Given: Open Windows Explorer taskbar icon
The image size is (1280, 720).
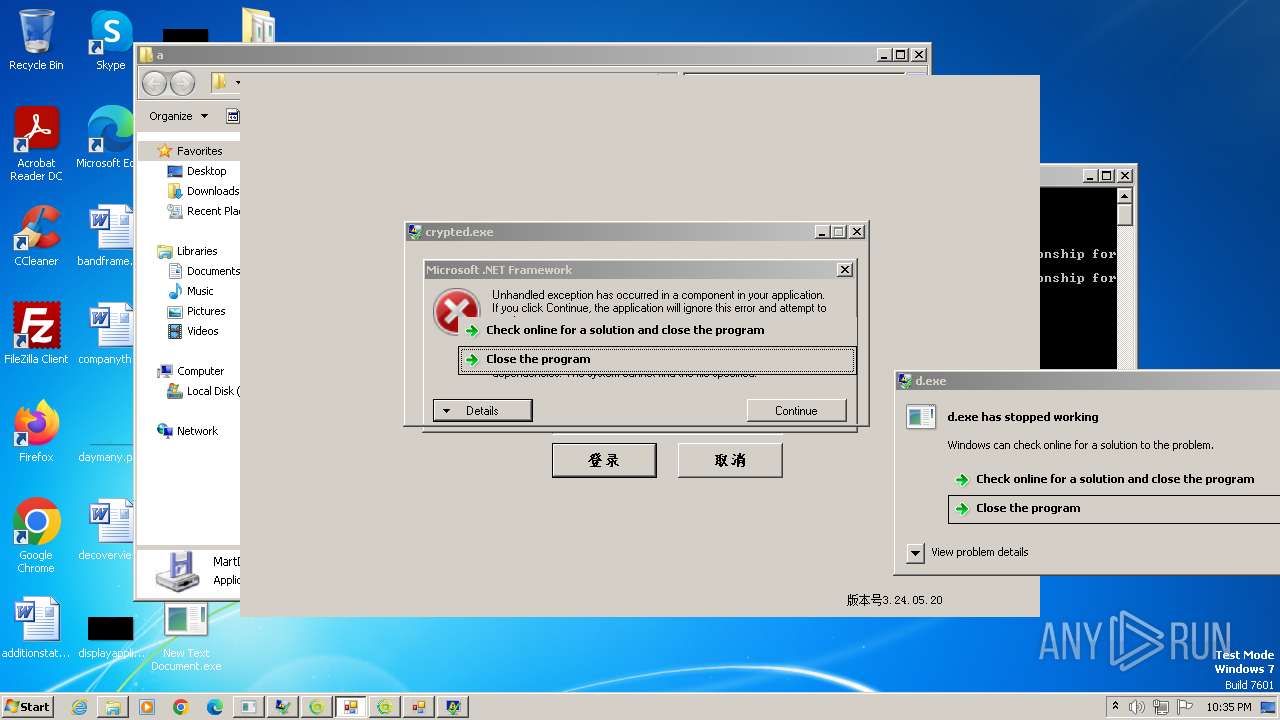Looking at the screenshot, I should pyautogui.click(x=113, y=707).
